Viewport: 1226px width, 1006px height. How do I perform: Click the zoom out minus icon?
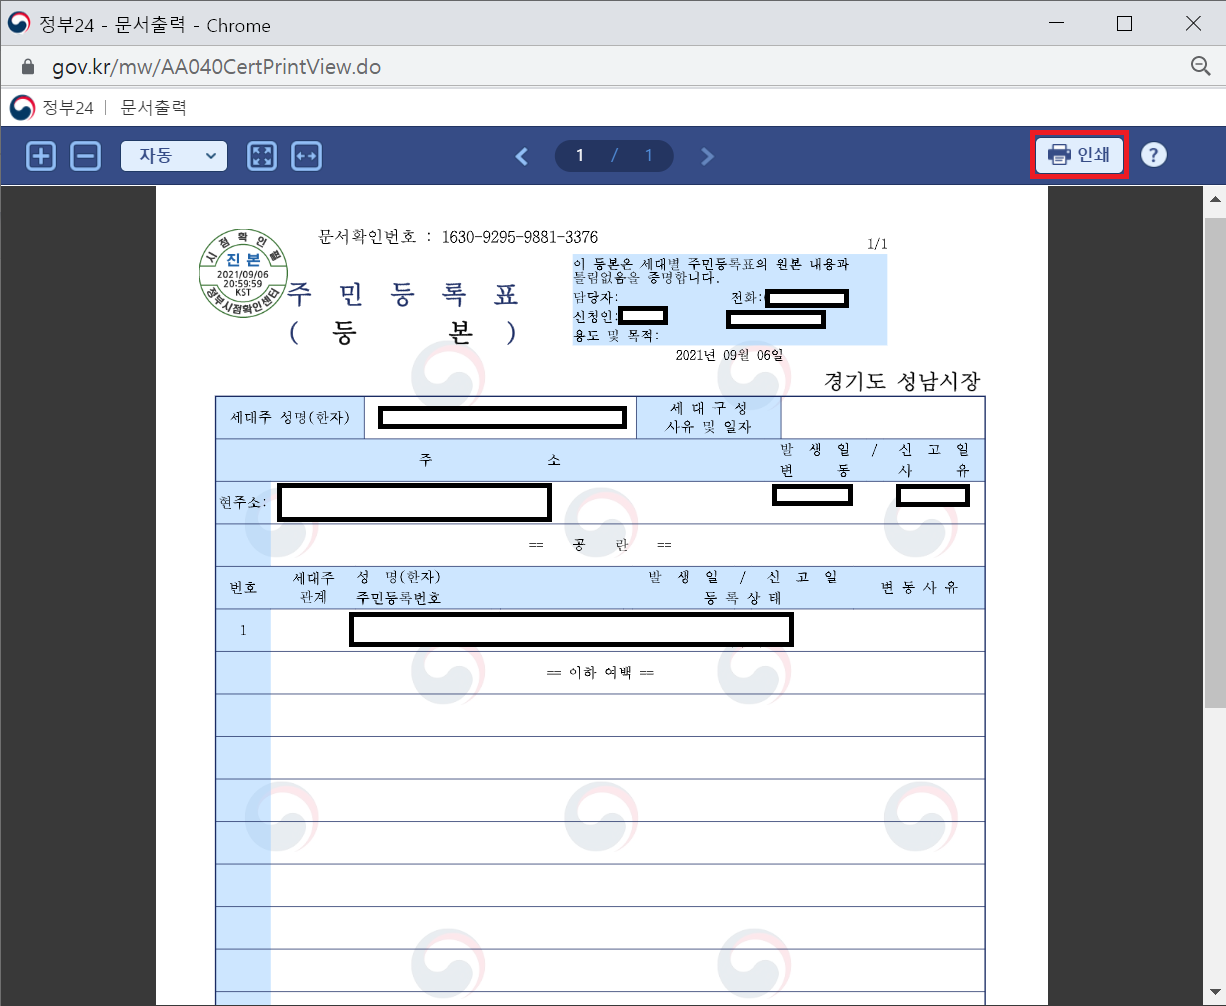pos(86,156)
